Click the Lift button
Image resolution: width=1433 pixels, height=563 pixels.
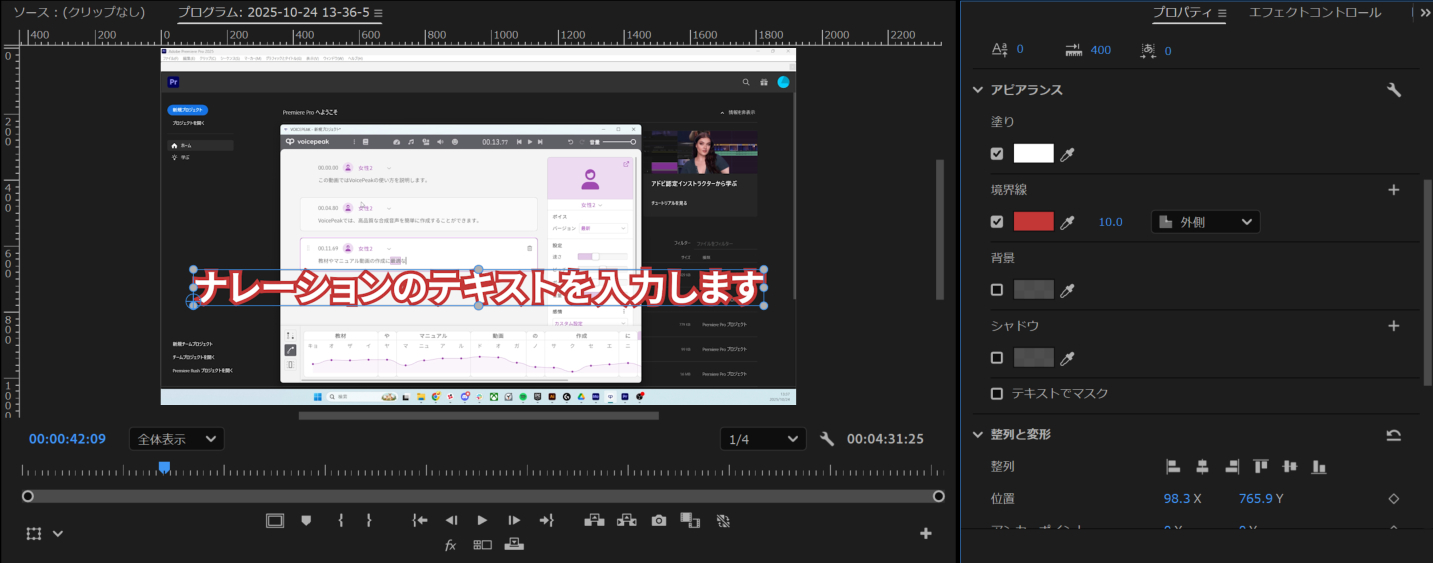(x=594, y=520)
